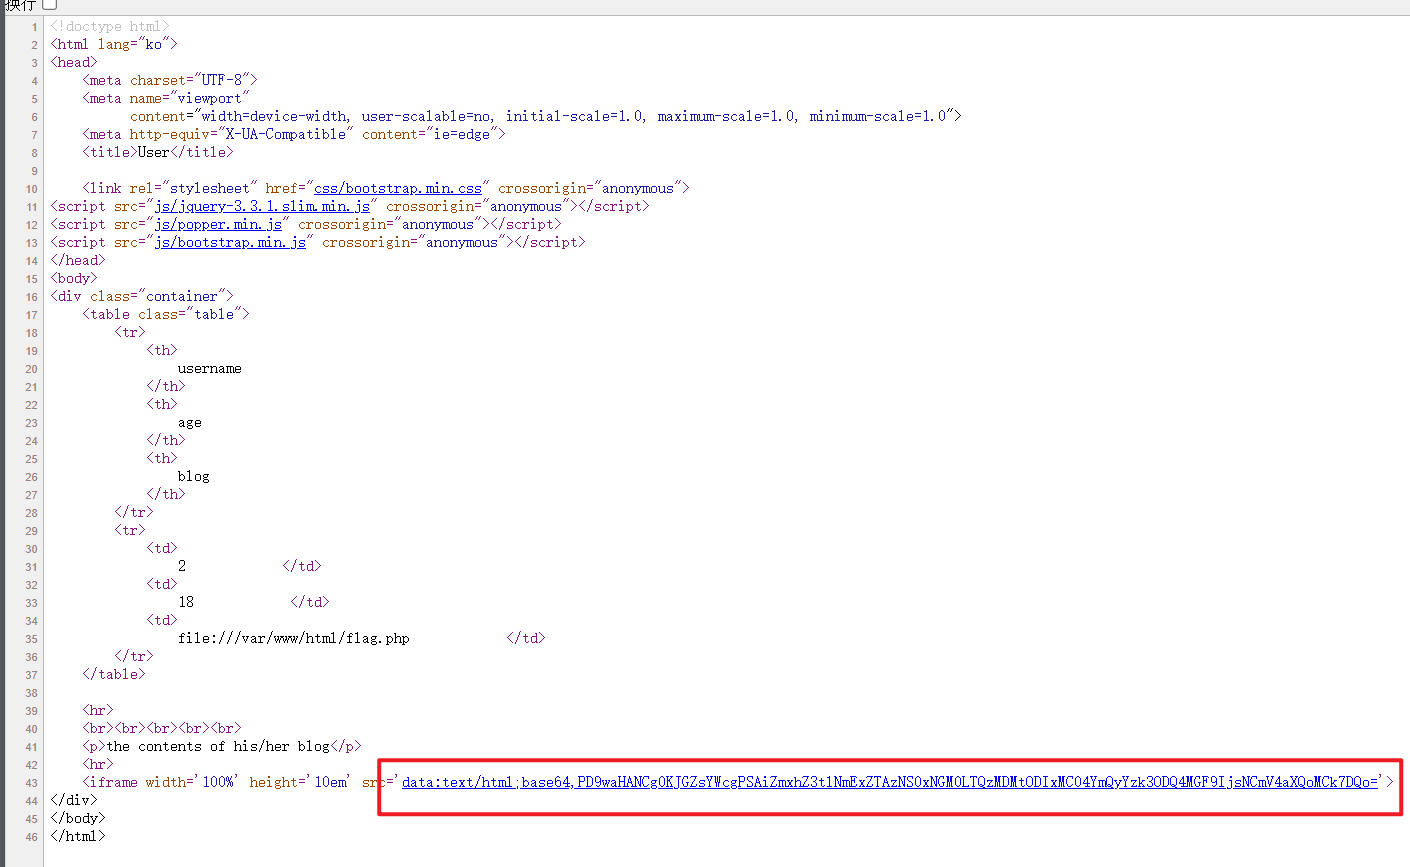Click line number 43 in gutter
Image resolution: width=1410 pixels, height=867 pixels.
click(31, 783)
